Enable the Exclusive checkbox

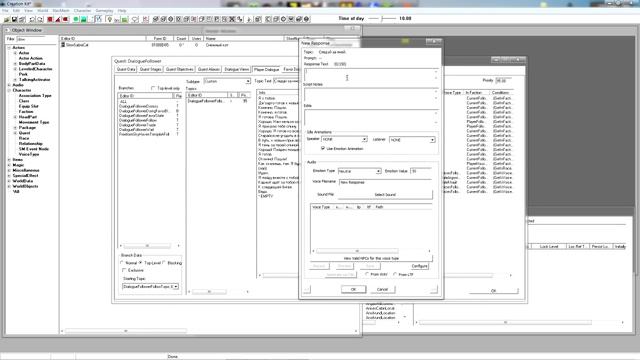(124, 270)
